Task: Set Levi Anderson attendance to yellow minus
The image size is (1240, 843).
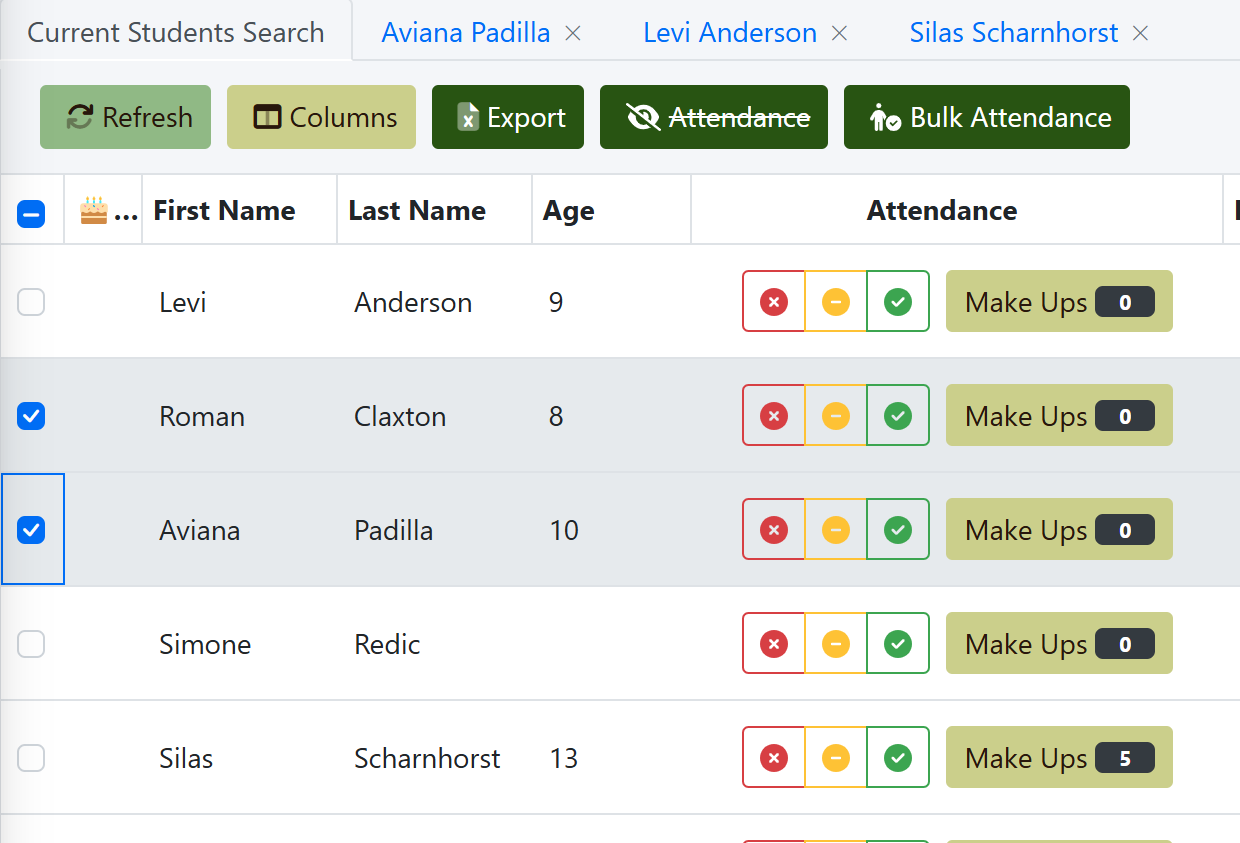Action: tap(835, 301)
